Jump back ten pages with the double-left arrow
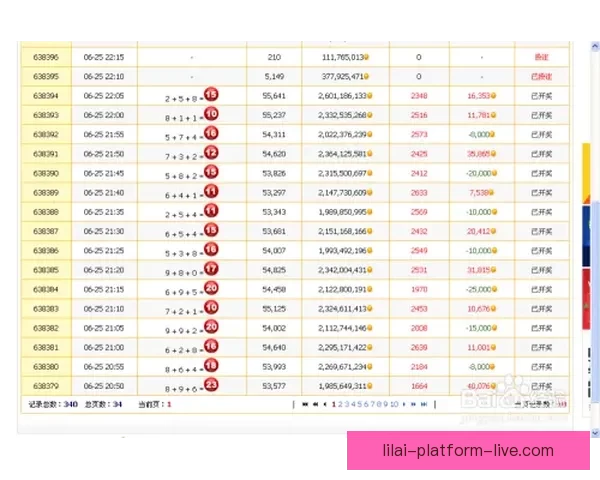The height and width of the screenshot is (480, 600). click(315, 404)
